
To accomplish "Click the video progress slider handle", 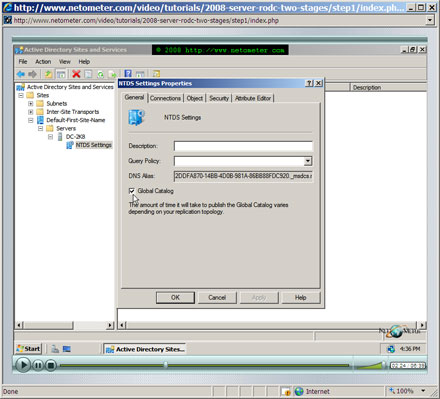I will [165, 365].
